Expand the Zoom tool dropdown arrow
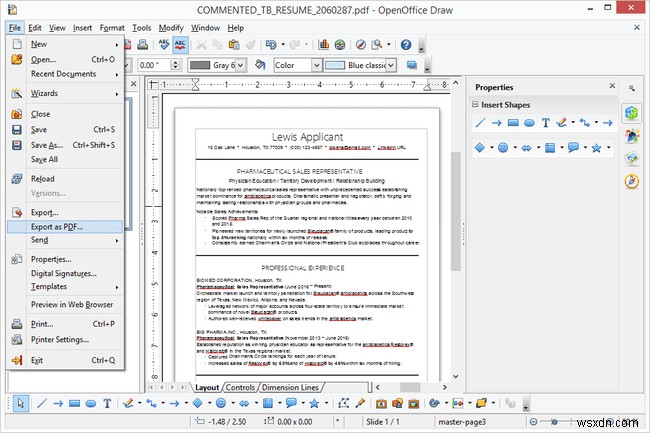650x433 pixels. point(389,45)
